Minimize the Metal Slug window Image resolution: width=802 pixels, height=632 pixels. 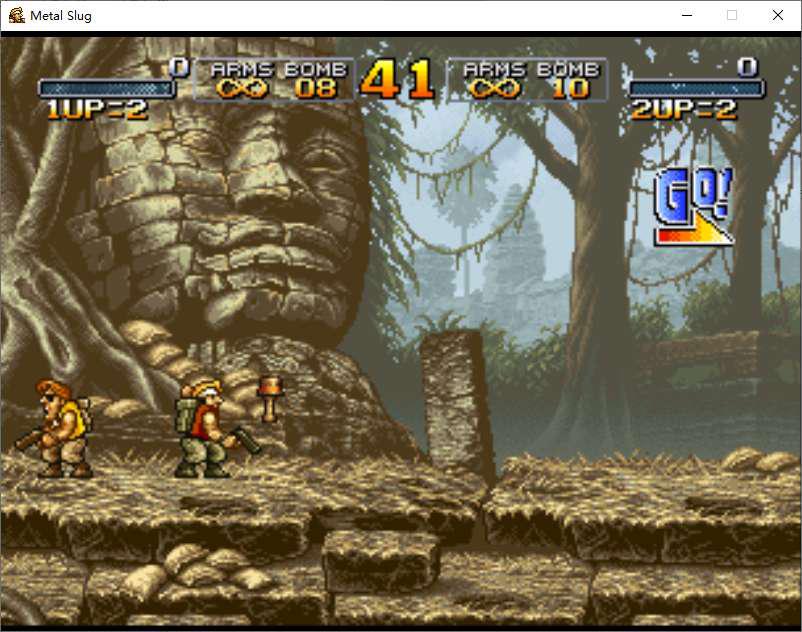pyautogui.click(x=687, y=15)
